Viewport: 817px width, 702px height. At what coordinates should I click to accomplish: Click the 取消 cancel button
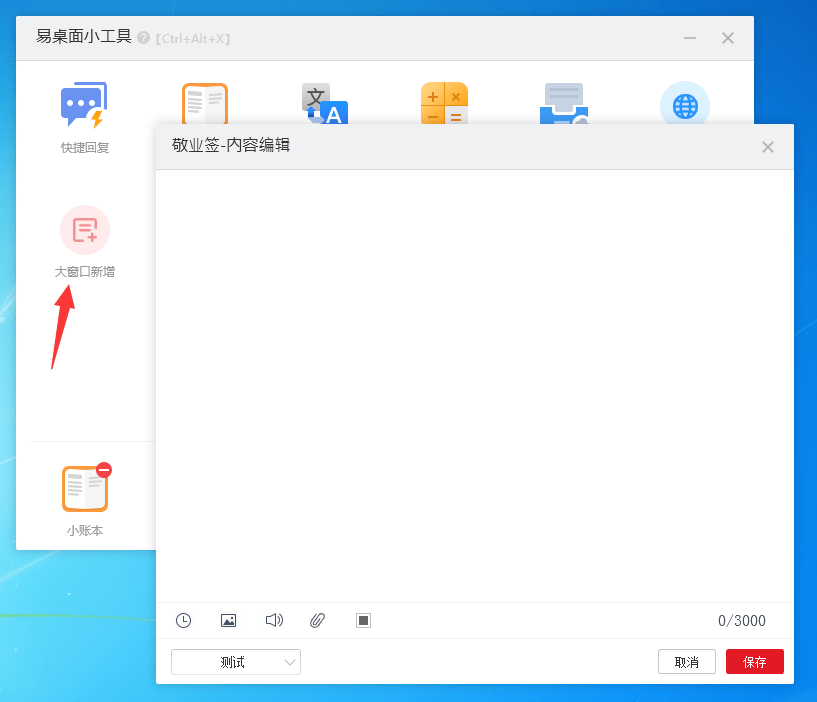point(687,662)
